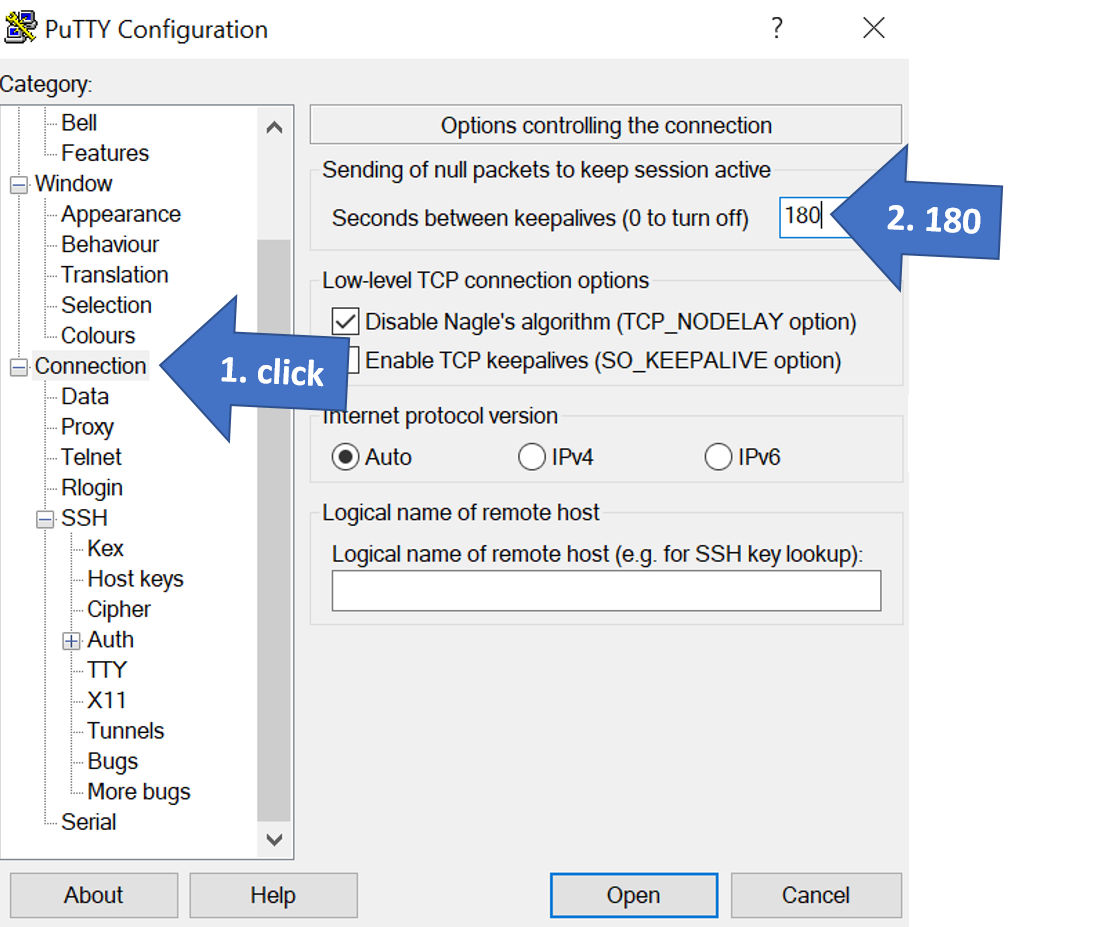
Task: Select IPv4 protocol radio button
Action: (532, 457)
